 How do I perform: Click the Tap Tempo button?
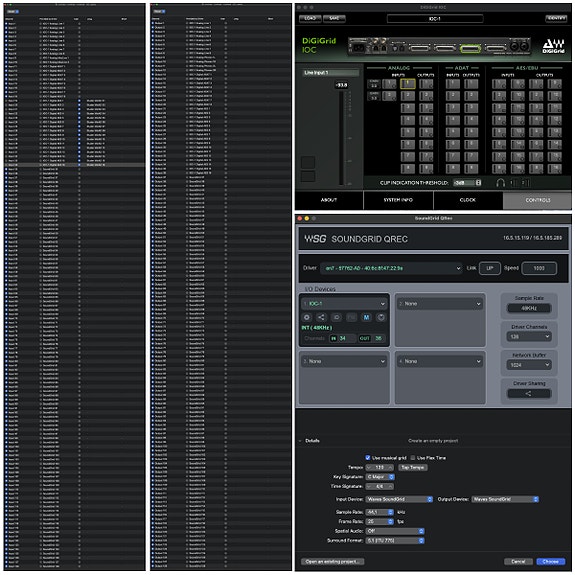click(x=413, y=467)
